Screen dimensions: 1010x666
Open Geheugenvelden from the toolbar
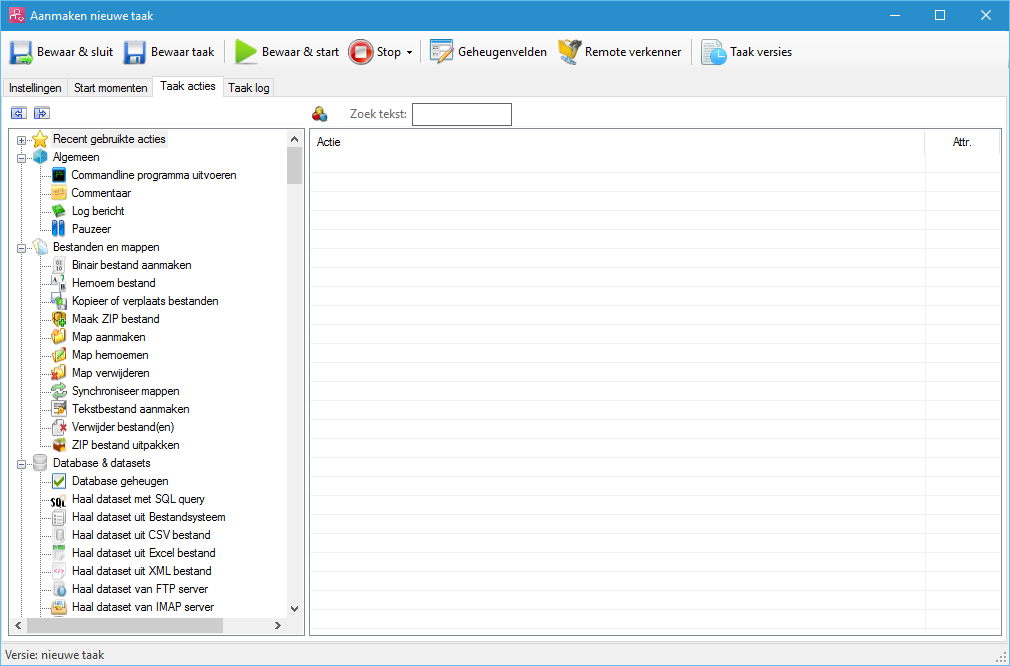[x=442, y=52]
